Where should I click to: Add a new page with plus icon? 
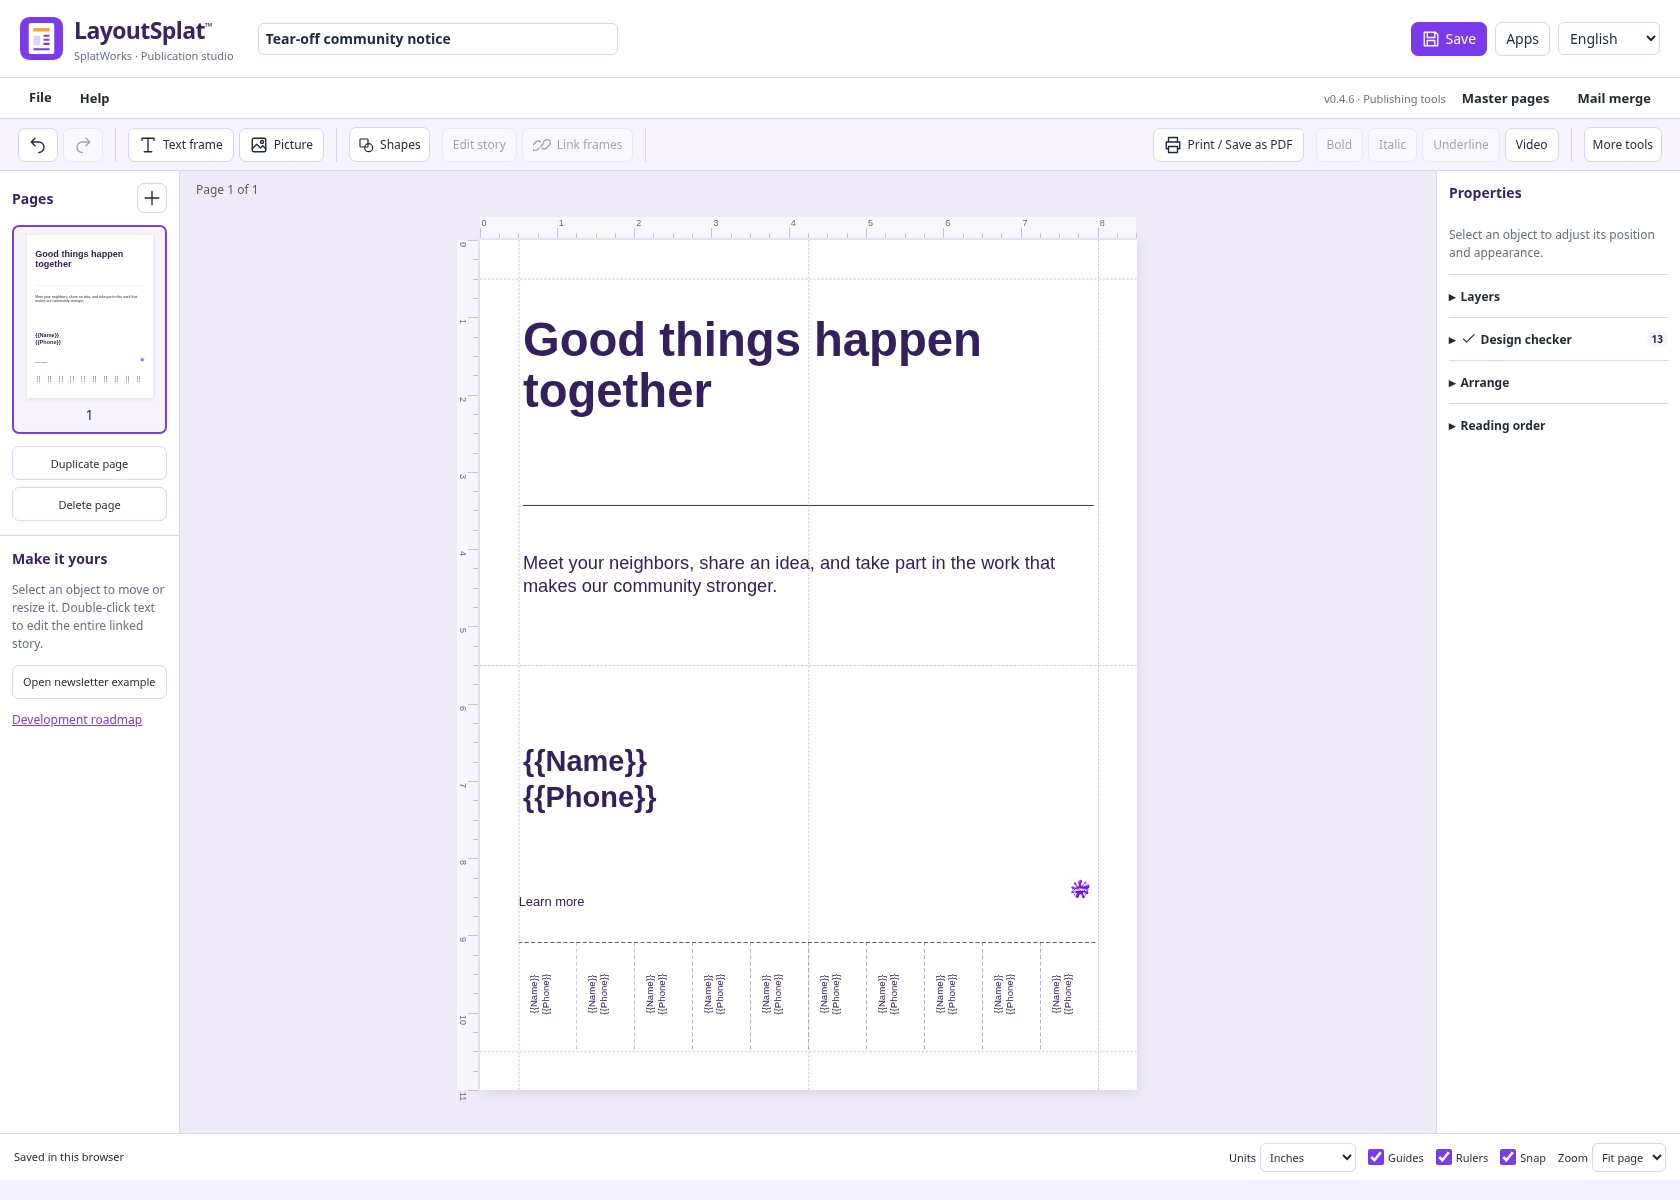coord(152,198)
